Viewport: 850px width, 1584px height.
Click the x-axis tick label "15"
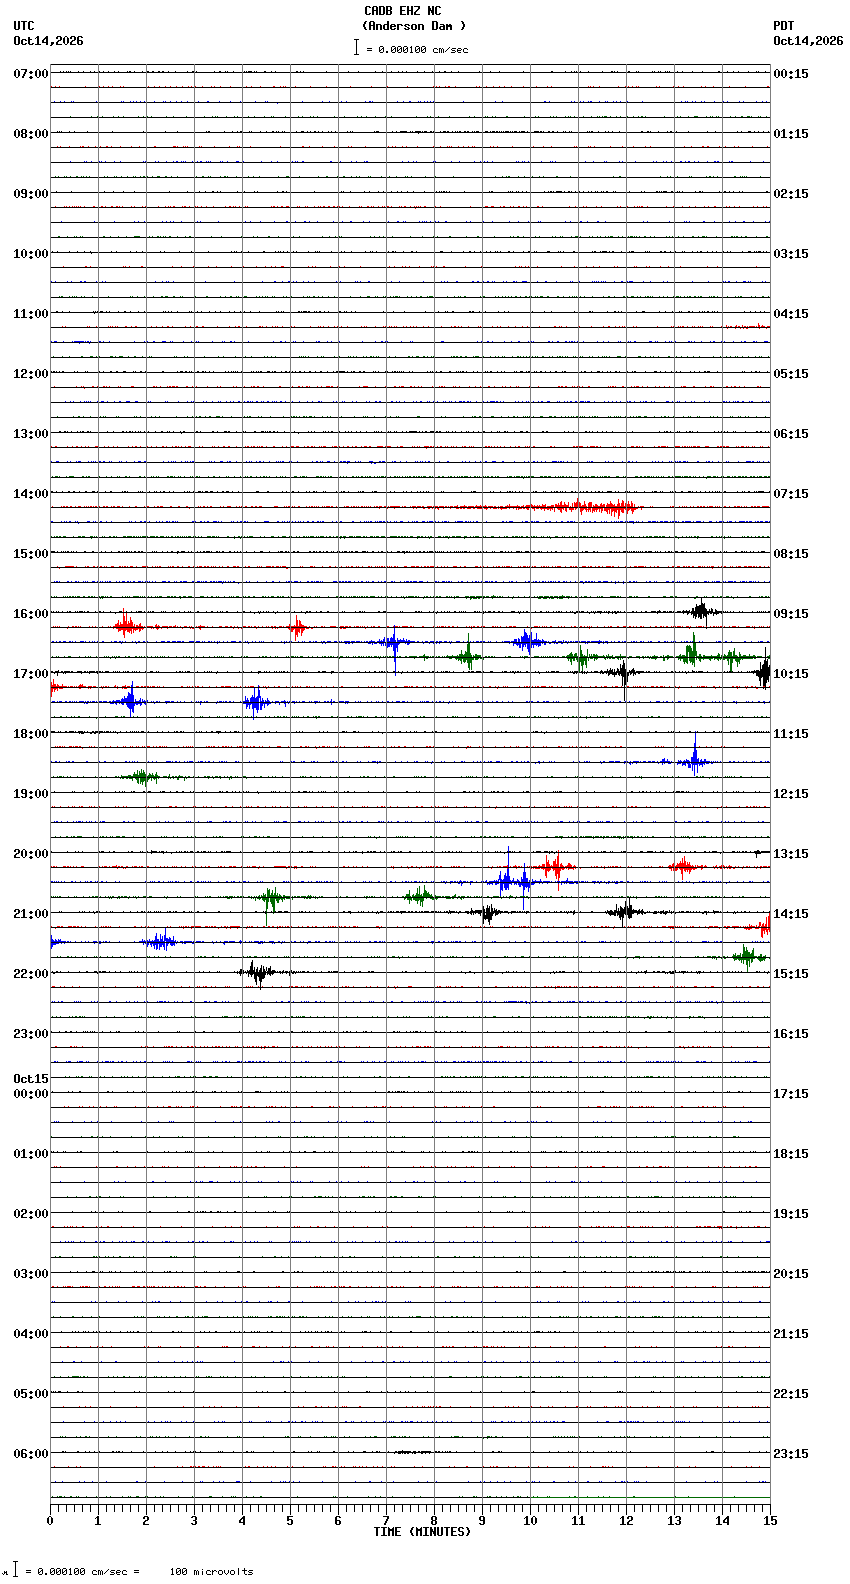(769, 1521)
